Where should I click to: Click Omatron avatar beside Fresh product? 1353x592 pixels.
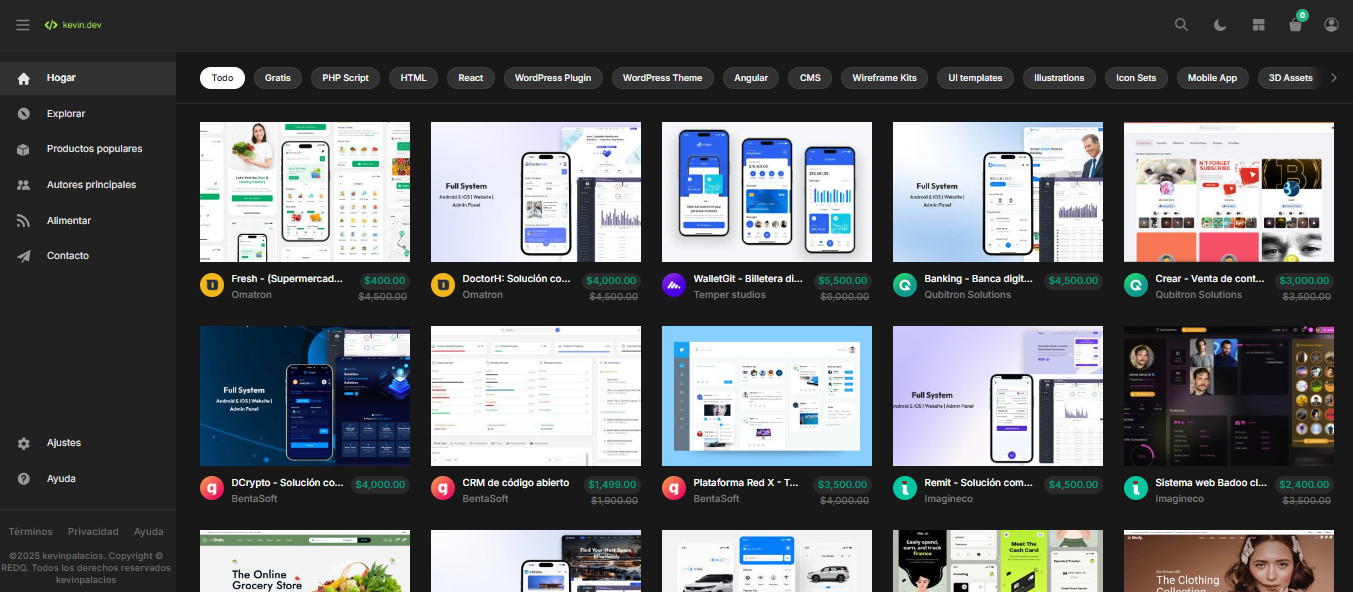[212, 286]
